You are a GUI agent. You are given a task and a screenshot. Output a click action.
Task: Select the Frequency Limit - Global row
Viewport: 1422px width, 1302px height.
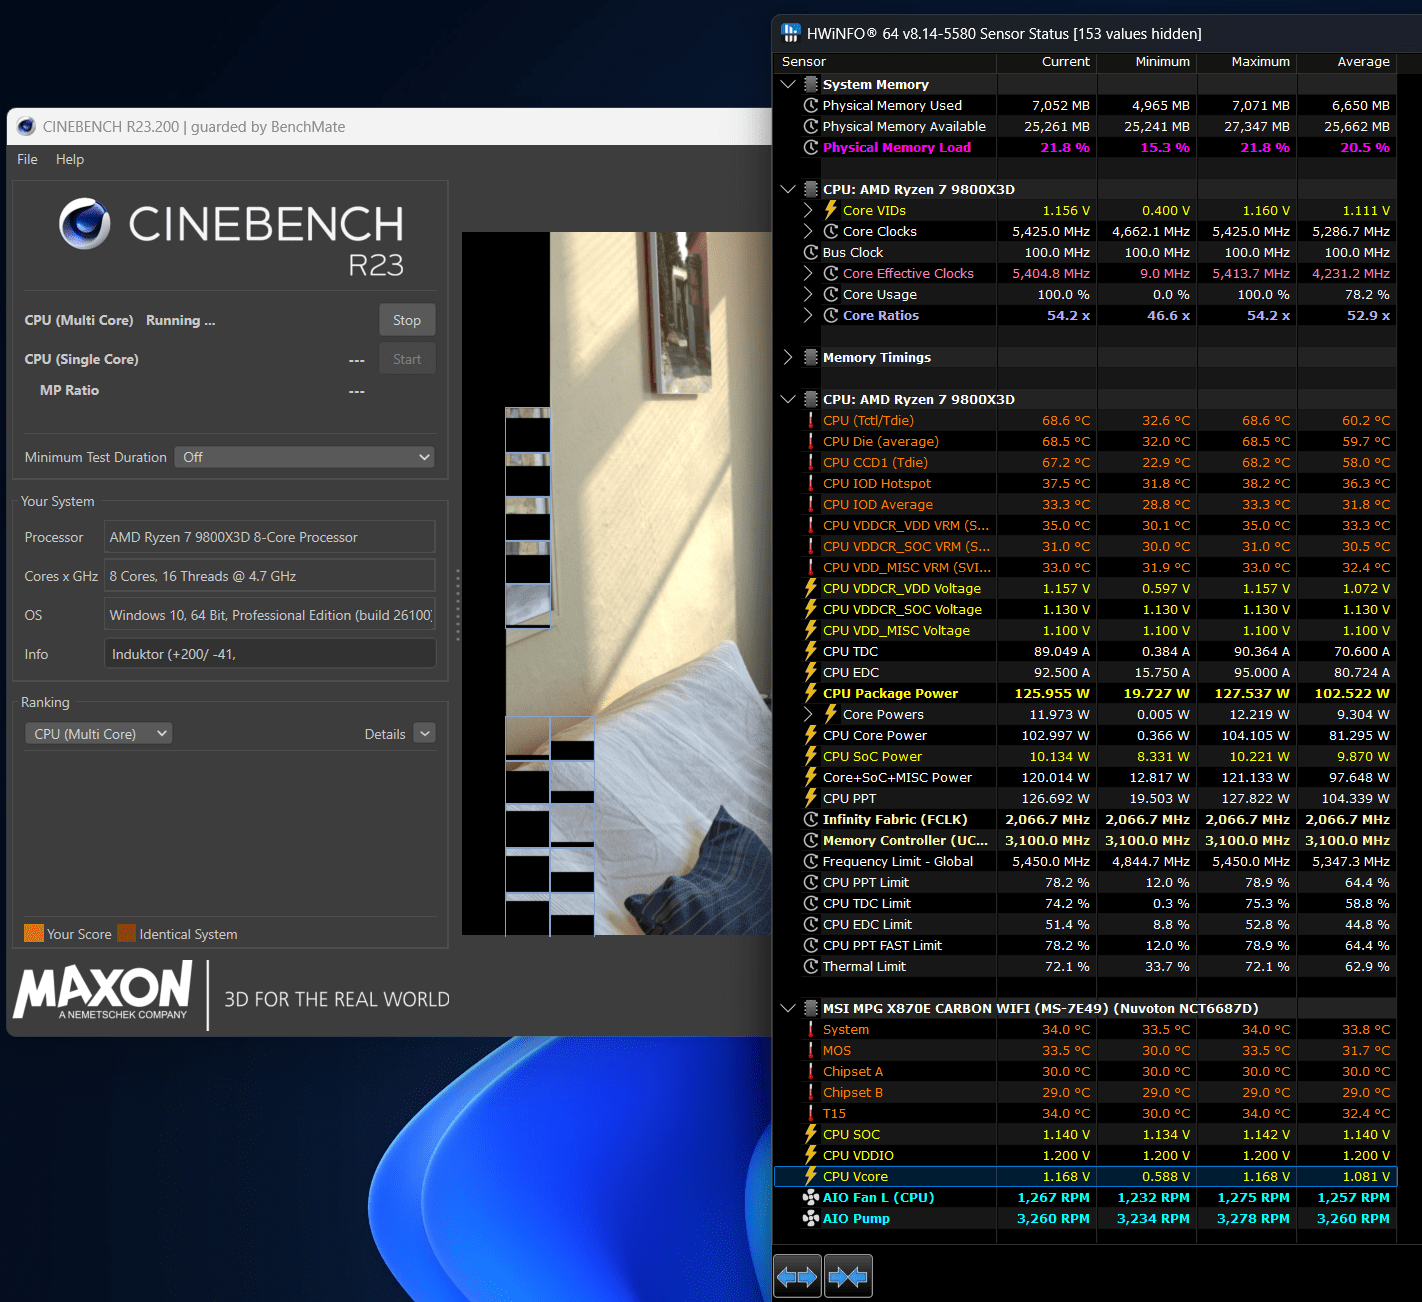1085,861
